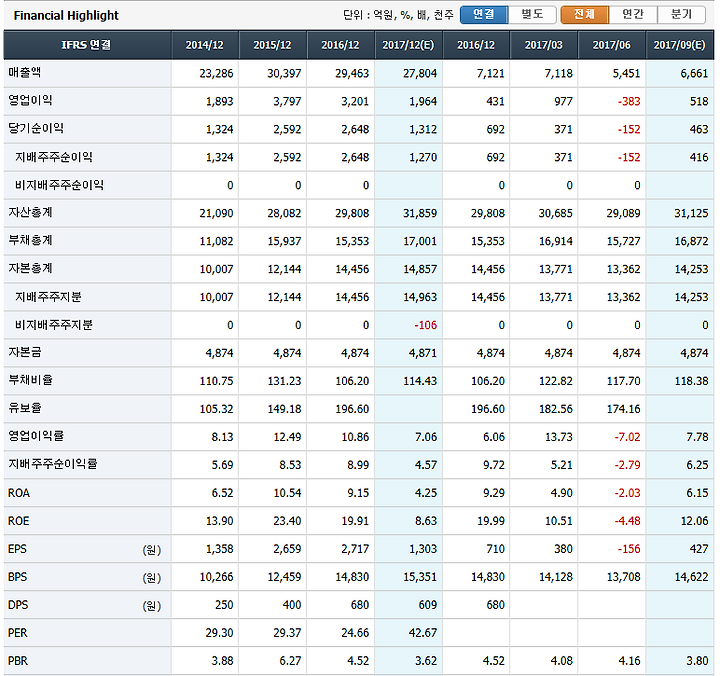Image resolution: width=720 pixels, height=676 pixels.
Task: Click the PBR value 3.80
Action: click(x=697, y=661)
